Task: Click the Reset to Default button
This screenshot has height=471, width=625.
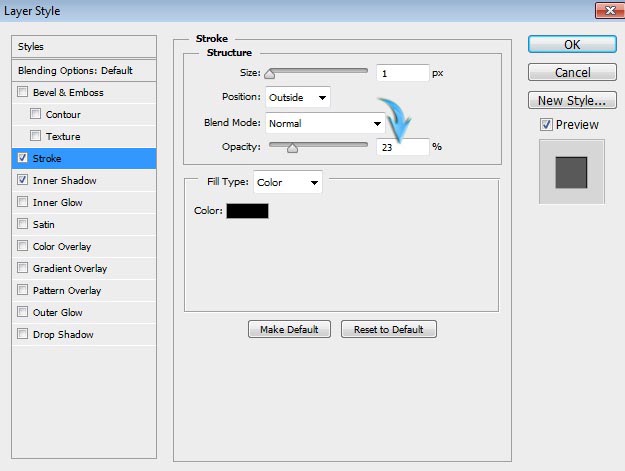Action: click(389, 330)
